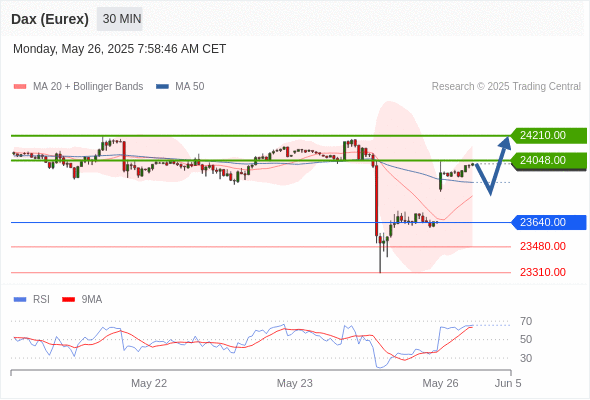Click the May 23 axis date
The width and height of the screenshot is (590, 400).
click(295, 383)
